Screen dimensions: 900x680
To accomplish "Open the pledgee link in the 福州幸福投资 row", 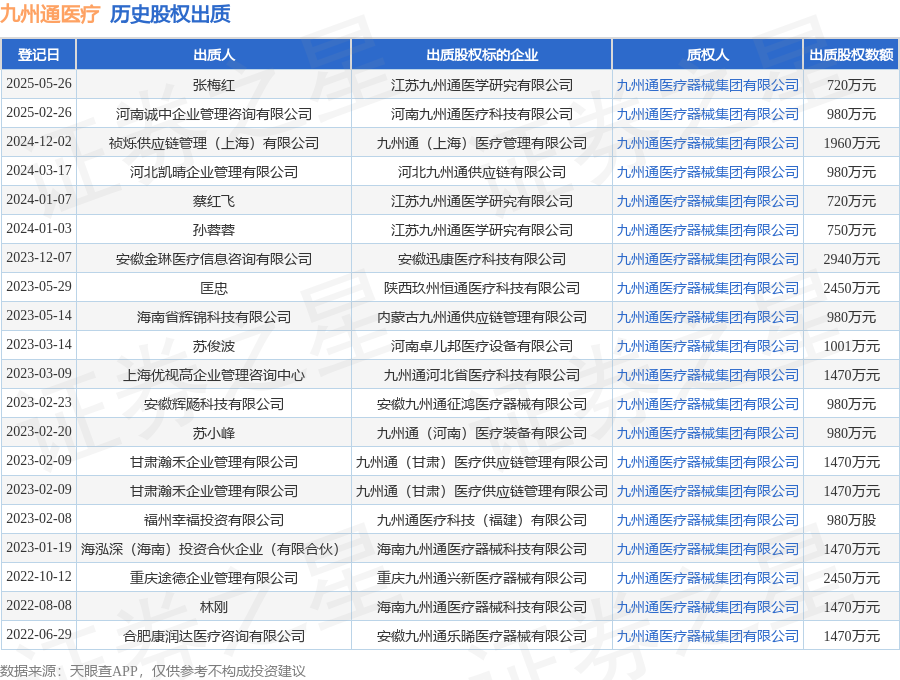I will pyautogui.click(x=707, y=520).
